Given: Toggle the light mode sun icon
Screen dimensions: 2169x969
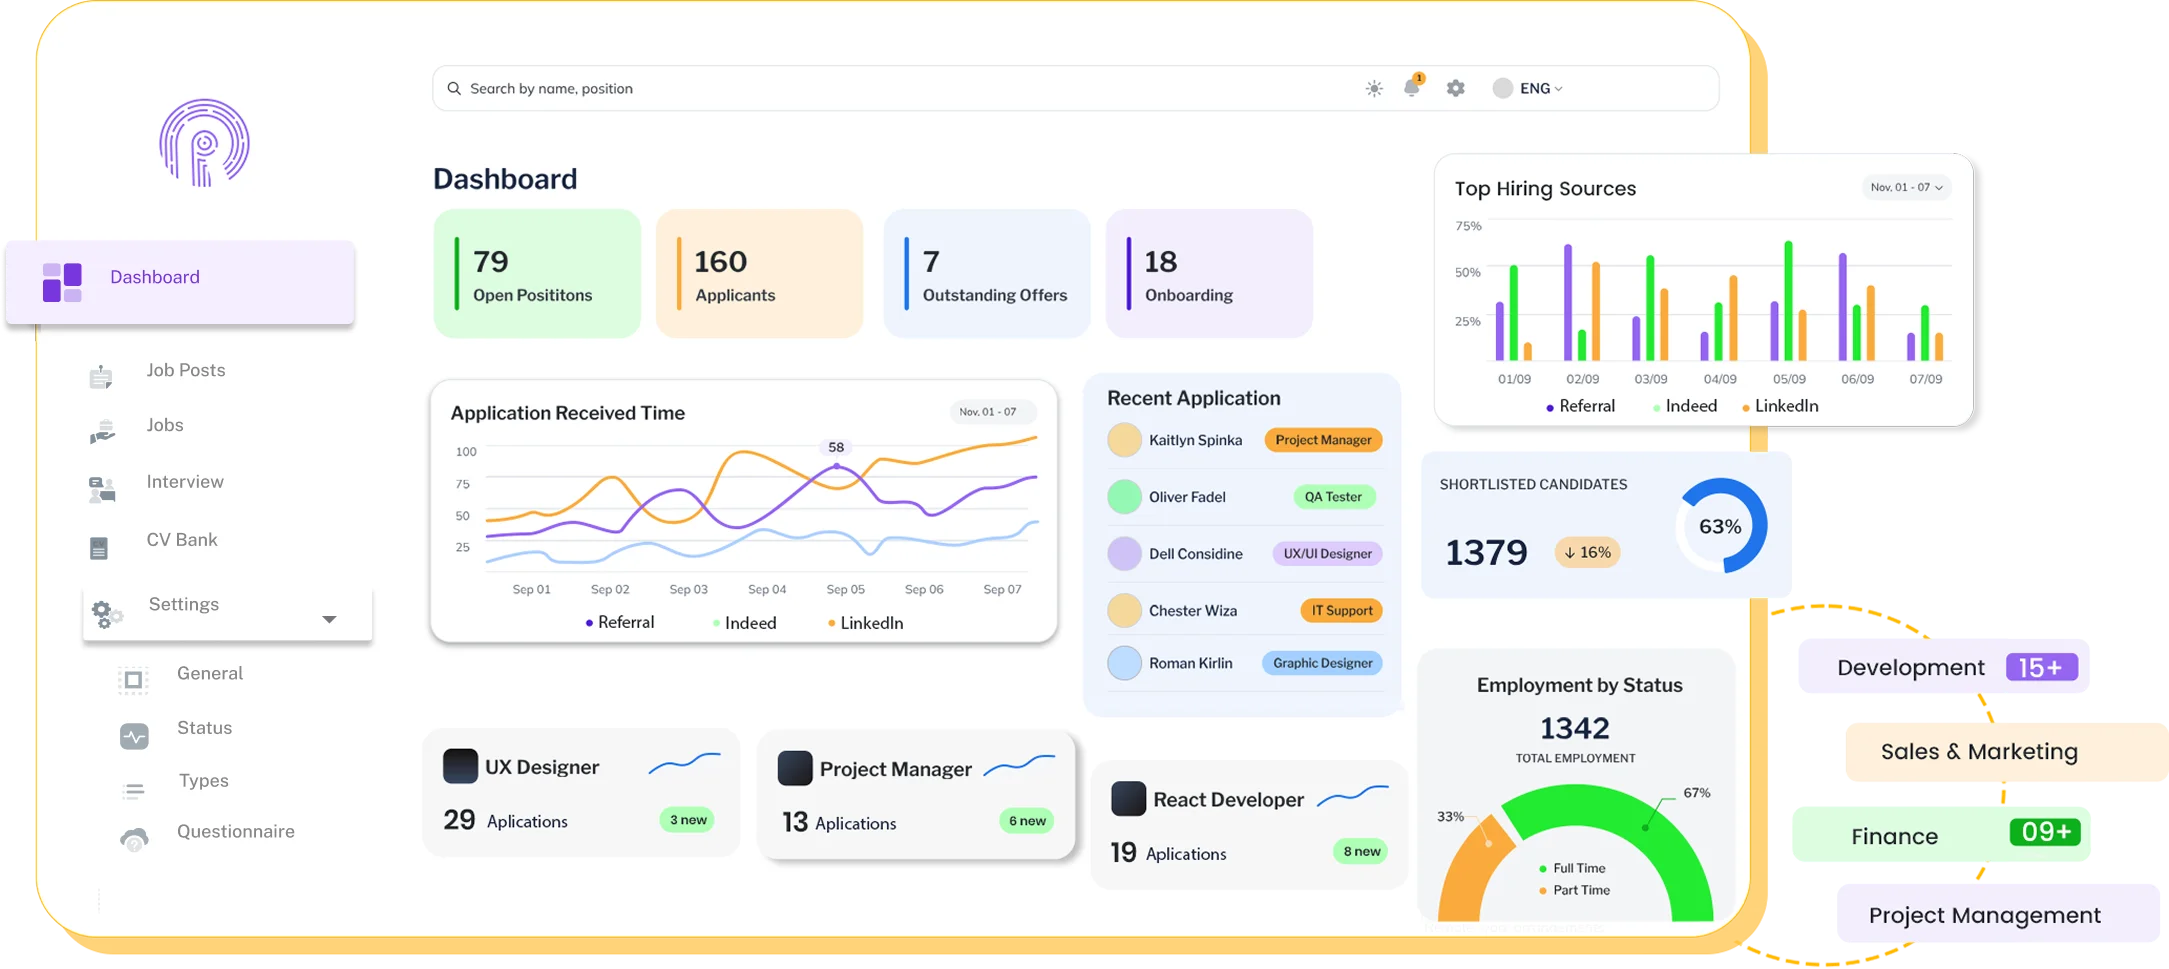Looking at the screenshot, I should [x=1373, y=88].
